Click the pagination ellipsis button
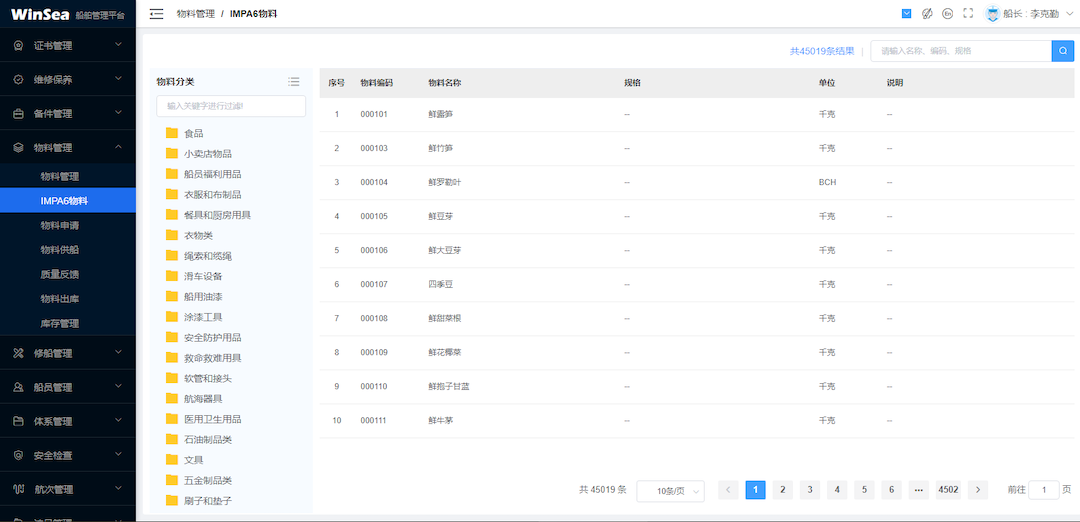Image resolution: width=1080 pixels, height=522 pixels. [x=919, y=490]
